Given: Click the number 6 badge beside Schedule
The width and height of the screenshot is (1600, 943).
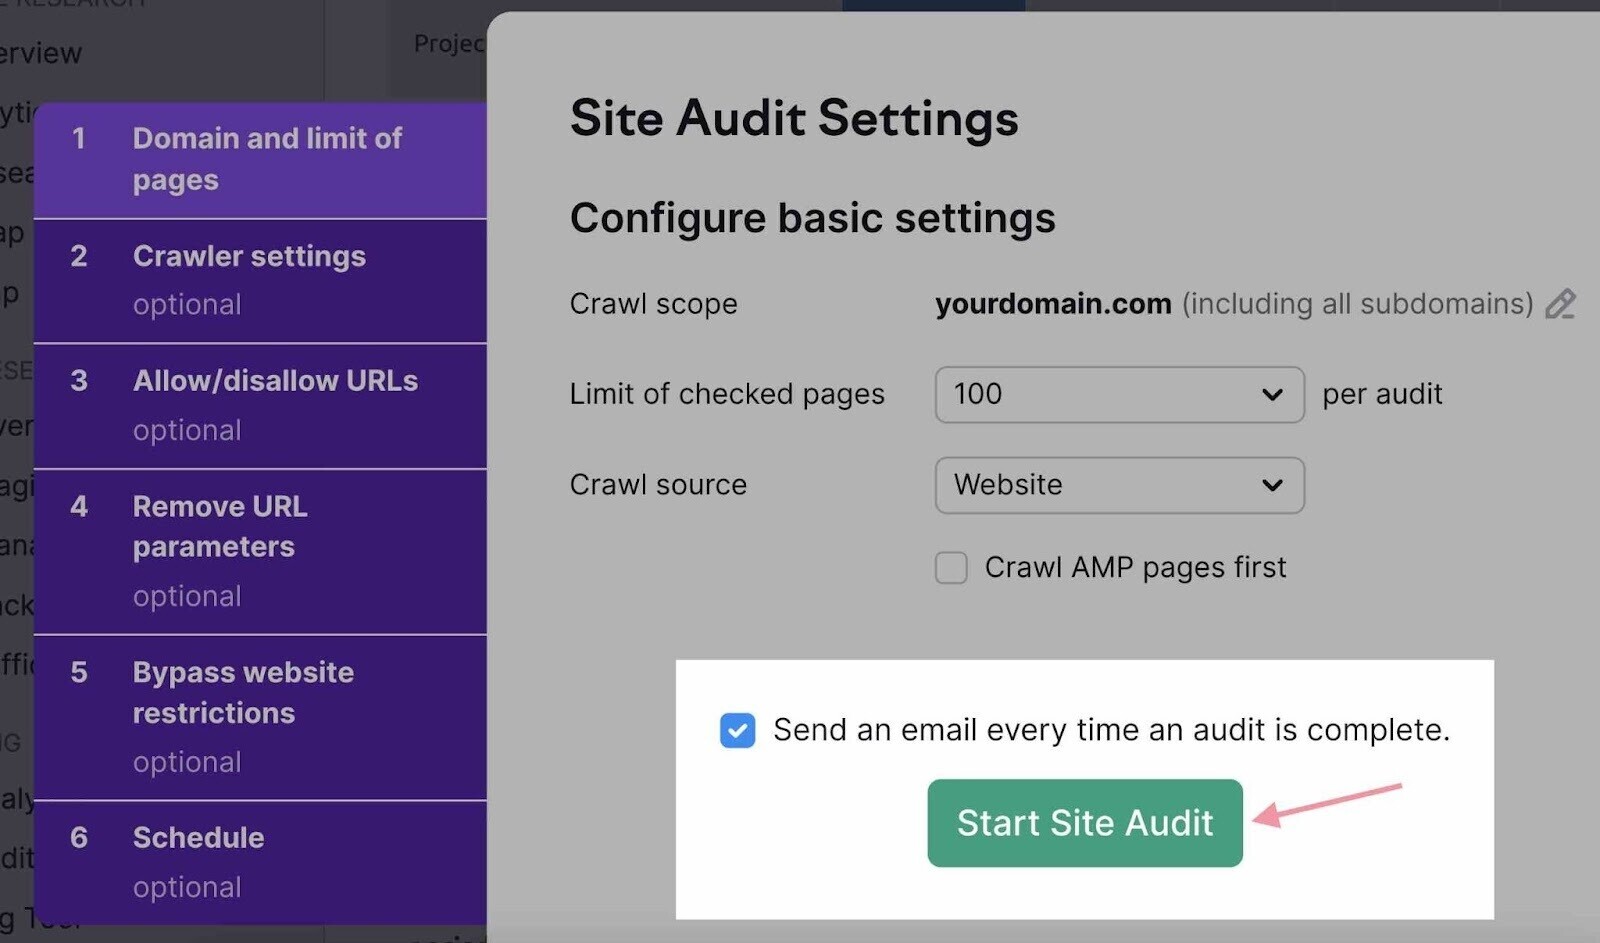Looking at the screenshot, I should point(78,838).
